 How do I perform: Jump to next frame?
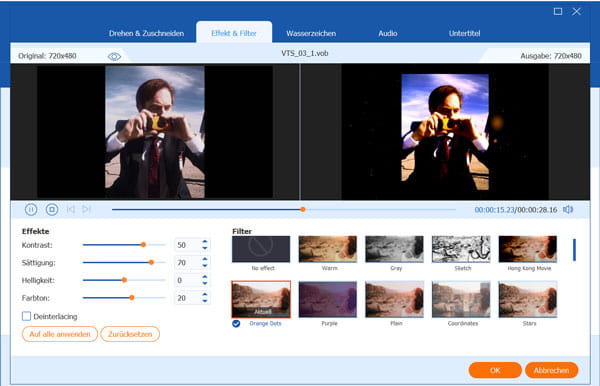click(x=86, y=209)
